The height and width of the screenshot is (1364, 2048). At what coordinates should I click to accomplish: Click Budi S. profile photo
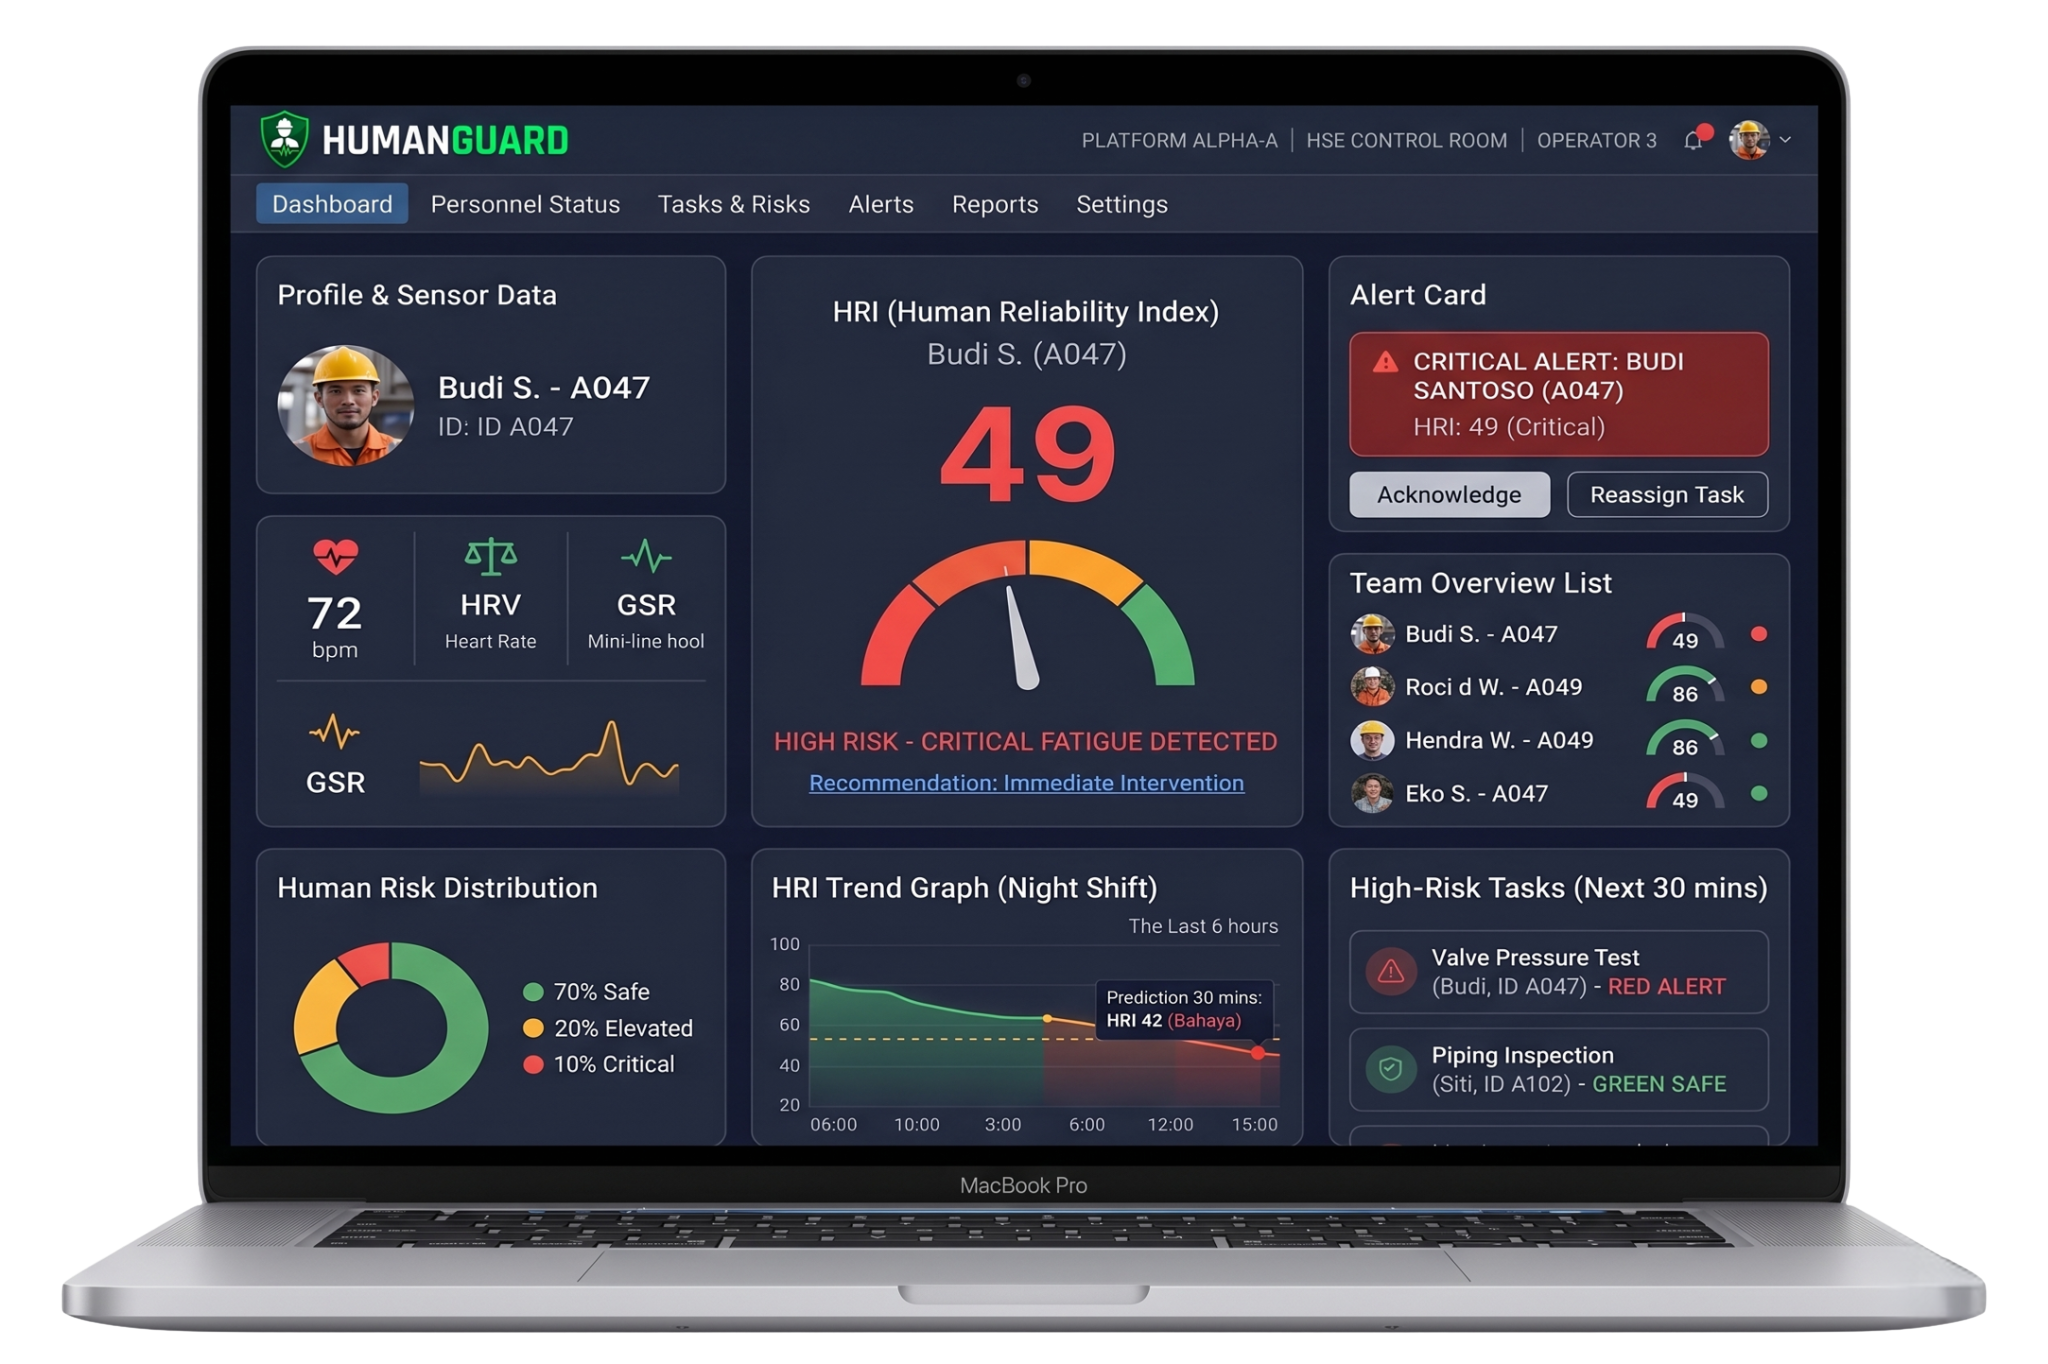coord(346,406)
